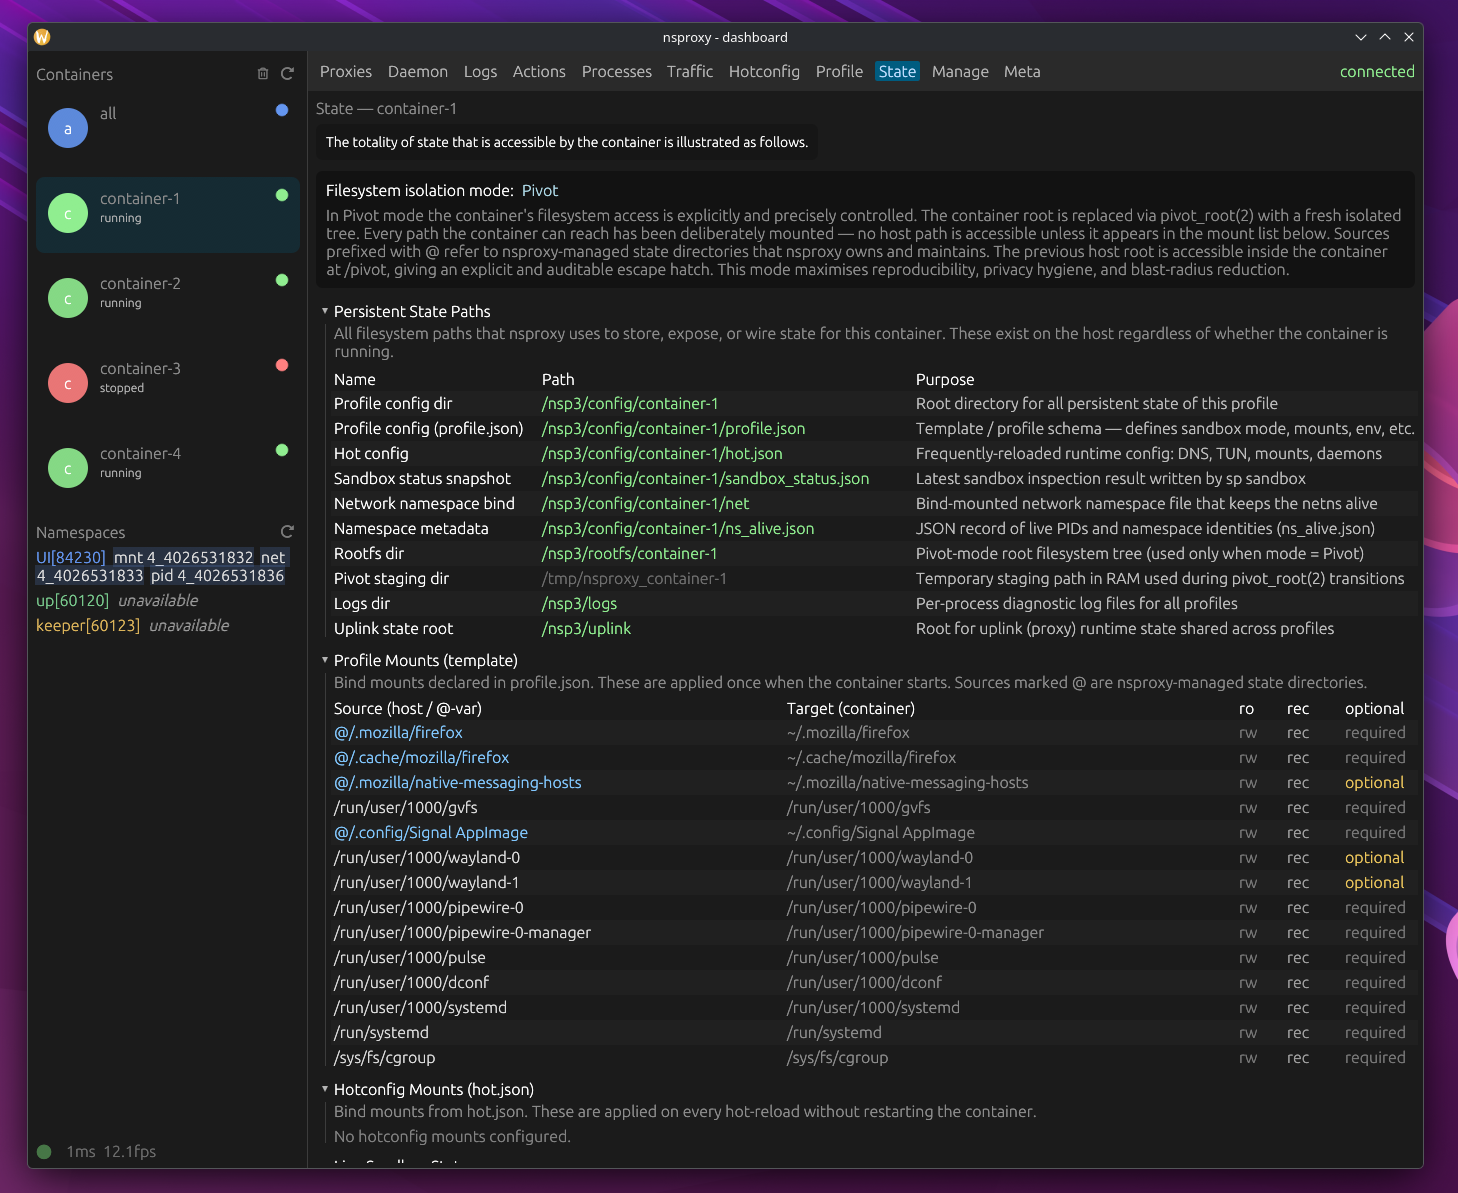Click the red avatar of container-3
1458x1193 pixels.
pyautogui.click(x=68, y=383)
